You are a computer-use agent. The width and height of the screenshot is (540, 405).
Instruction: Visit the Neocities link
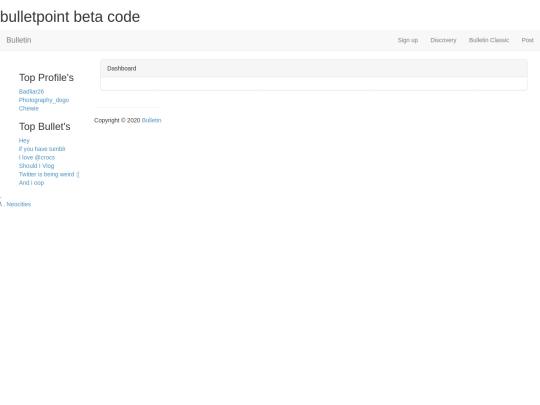click(19, 204)
